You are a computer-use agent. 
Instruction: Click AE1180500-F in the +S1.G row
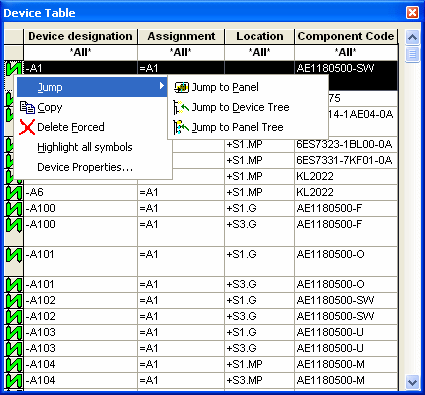[329, 208]
